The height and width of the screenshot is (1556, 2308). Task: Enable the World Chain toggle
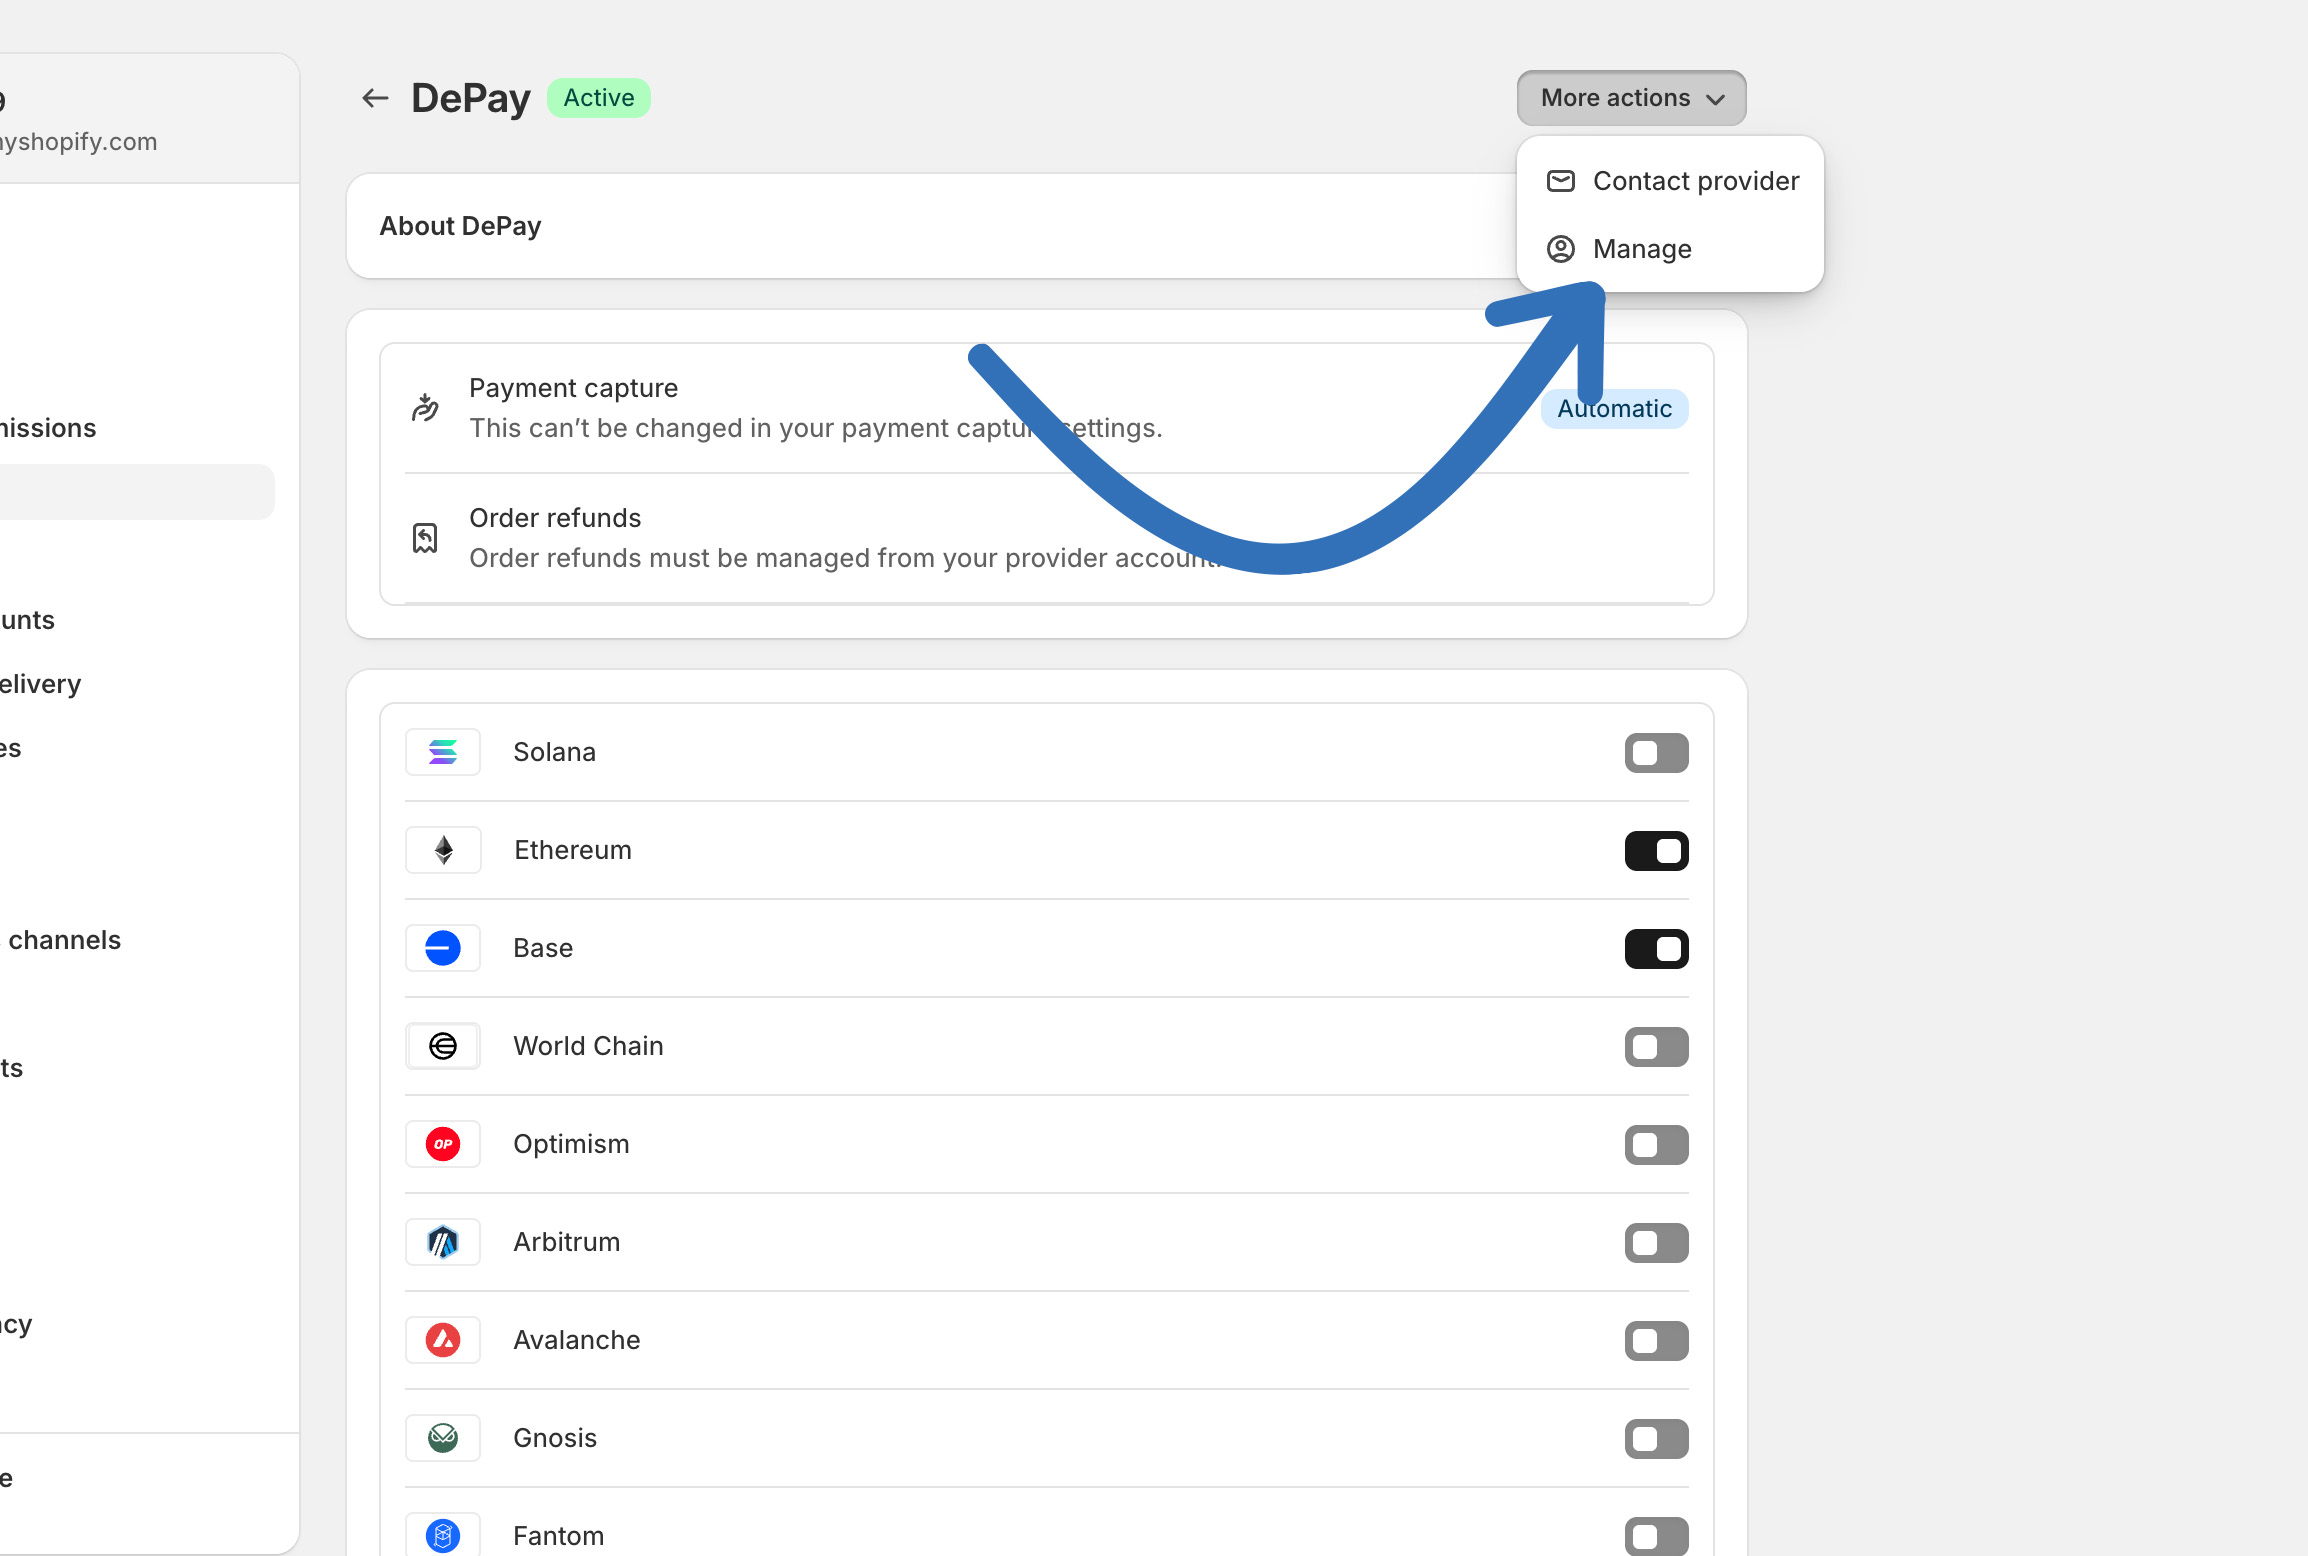(x=1656, y=1047)
